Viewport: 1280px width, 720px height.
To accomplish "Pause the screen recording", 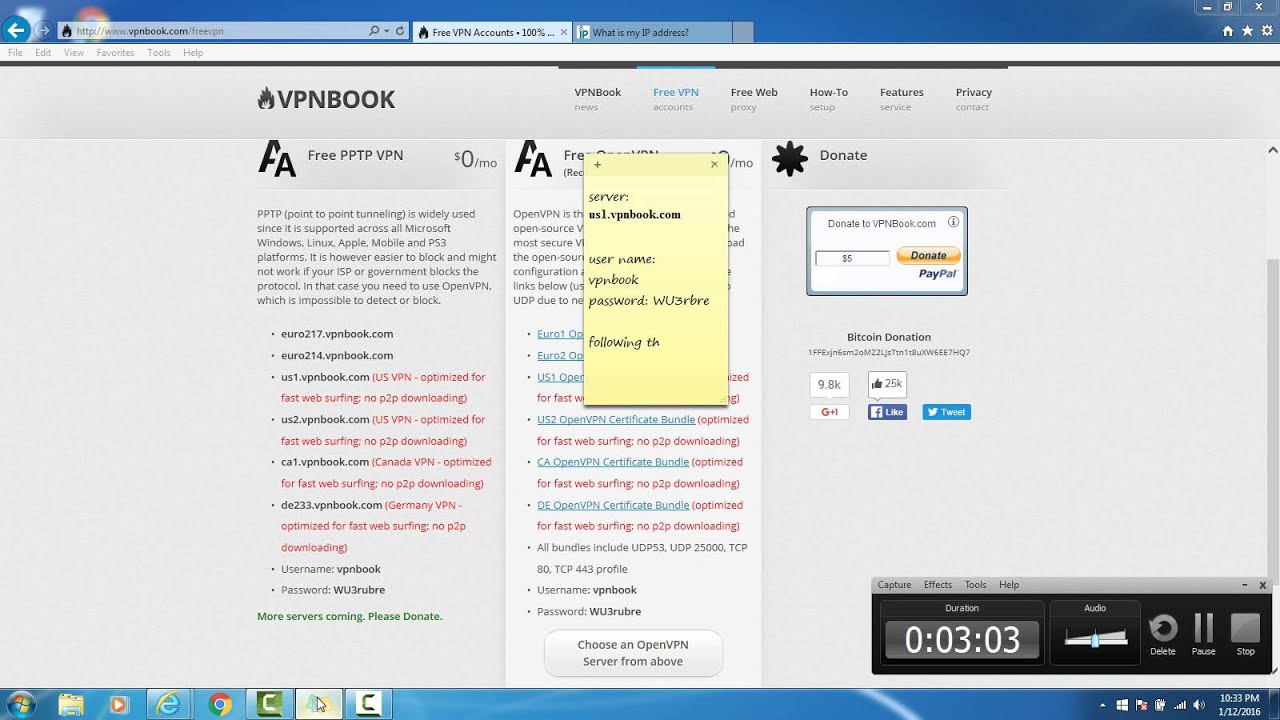I will (x=1203, y=633).
